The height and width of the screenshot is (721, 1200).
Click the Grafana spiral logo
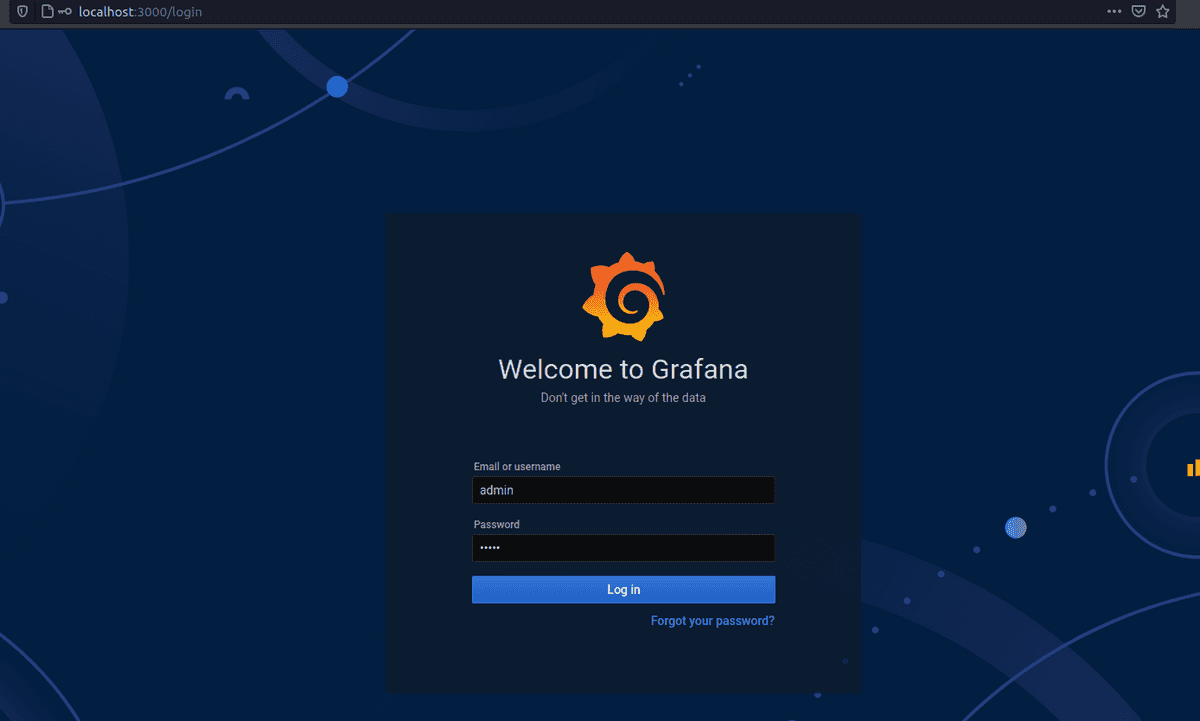pyautogui.click(x=623, y=296)
